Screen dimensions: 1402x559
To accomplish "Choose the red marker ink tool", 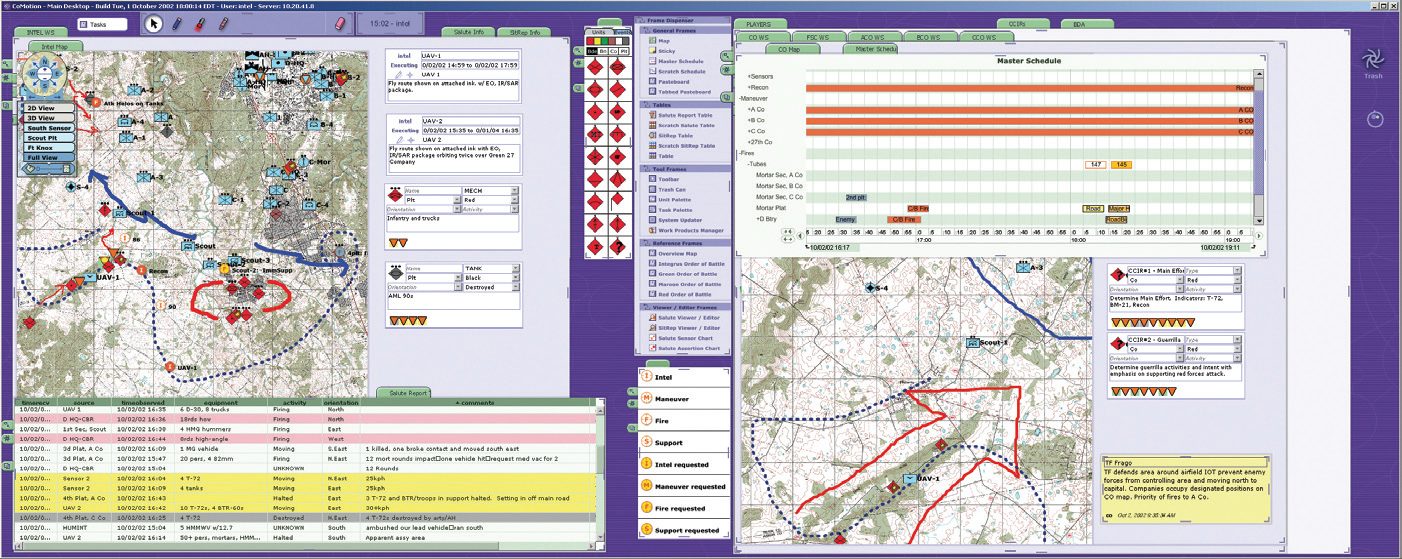I will tap(201, 24).
